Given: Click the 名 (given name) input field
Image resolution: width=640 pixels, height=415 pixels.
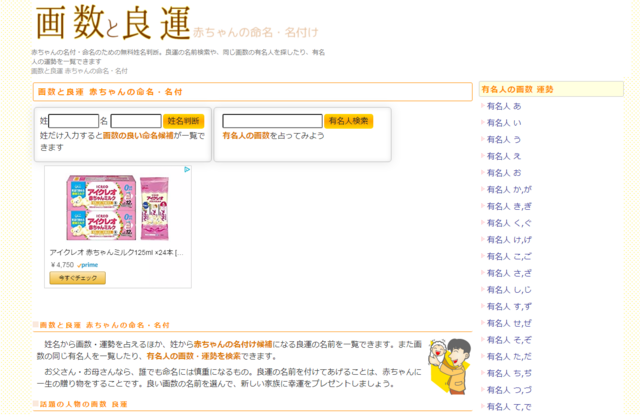Looking at the screenshot, I should pos(135,121).
